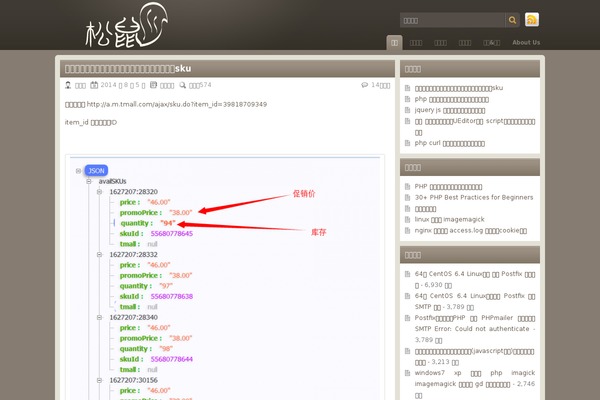This screenshot has width=600, height=400.
Task: Click document icon beside windows7 xp link
Action: coord(408,372)
